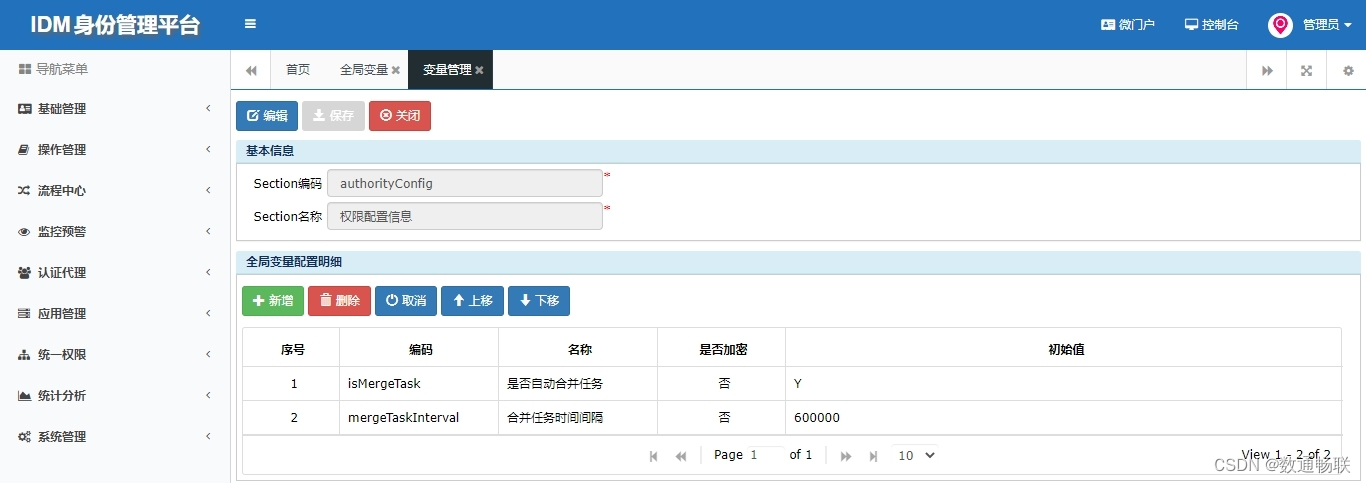Click the 统一权限 chevron arrow
The width and height of the screenshot is (1366, 483).
click(x=208, y=354)
